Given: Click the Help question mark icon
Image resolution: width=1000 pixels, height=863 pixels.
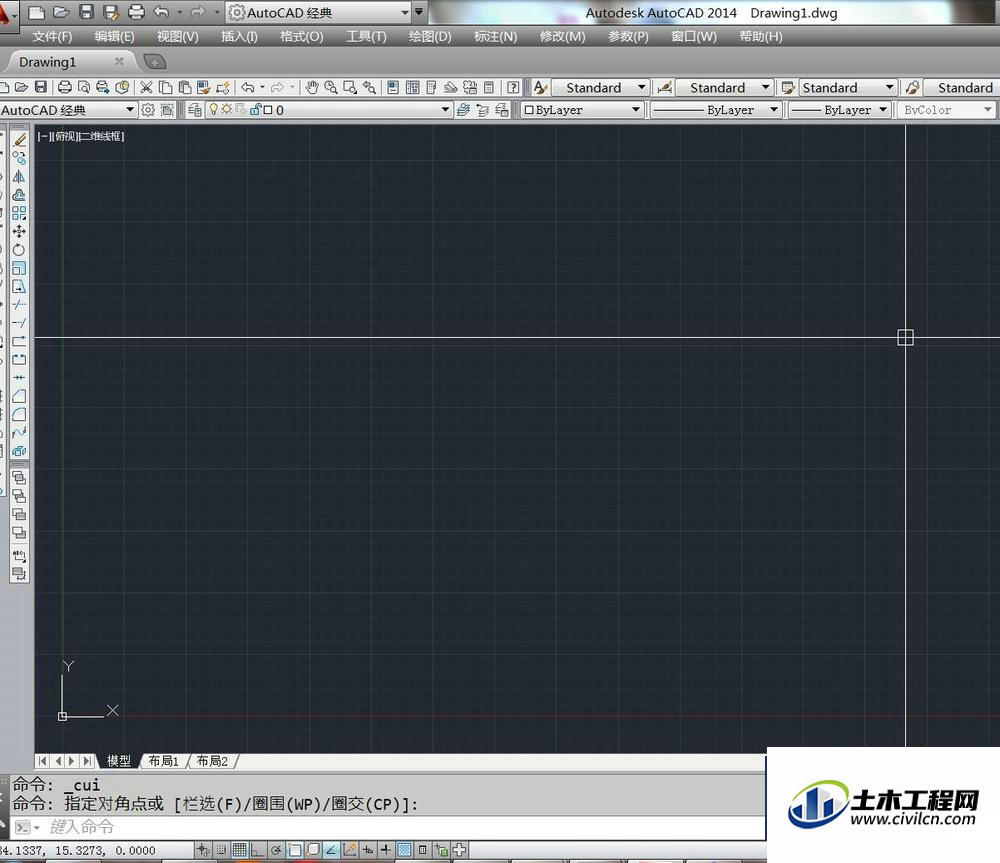Looking at the screenshot, I should point(513,87).
